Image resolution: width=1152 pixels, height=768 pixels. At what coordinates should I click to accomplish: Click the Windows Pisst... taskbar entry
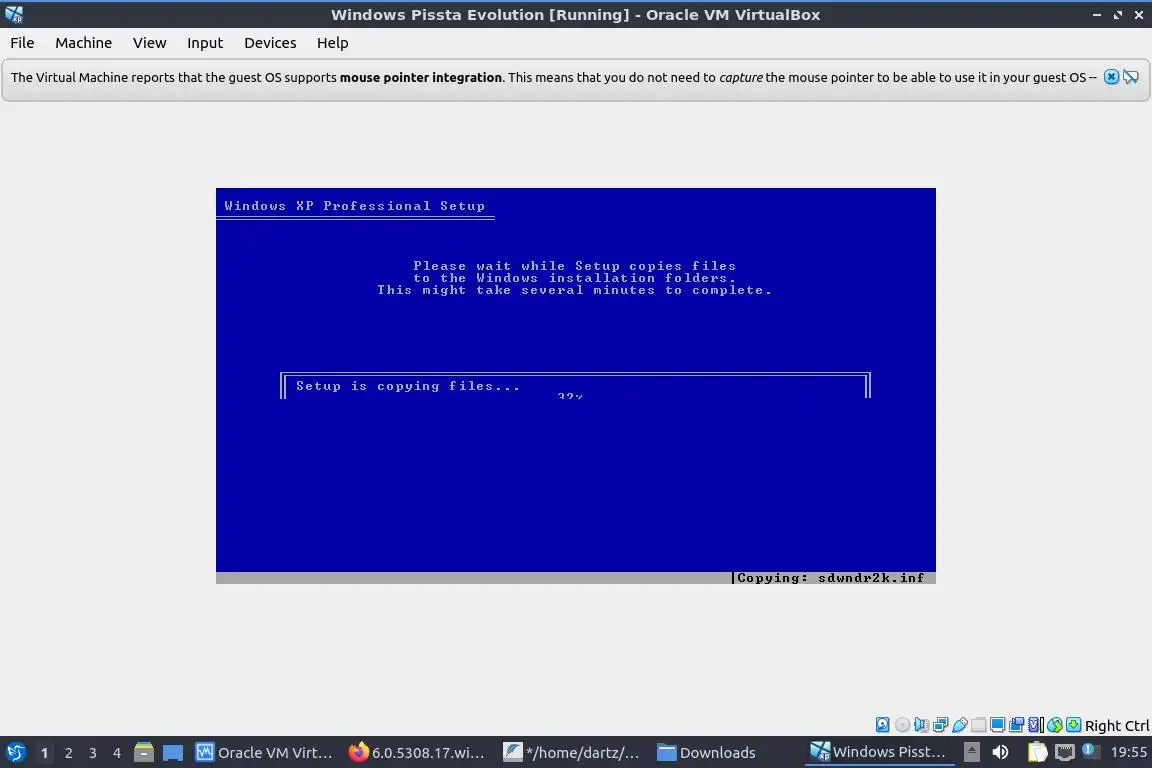point(878,752)
